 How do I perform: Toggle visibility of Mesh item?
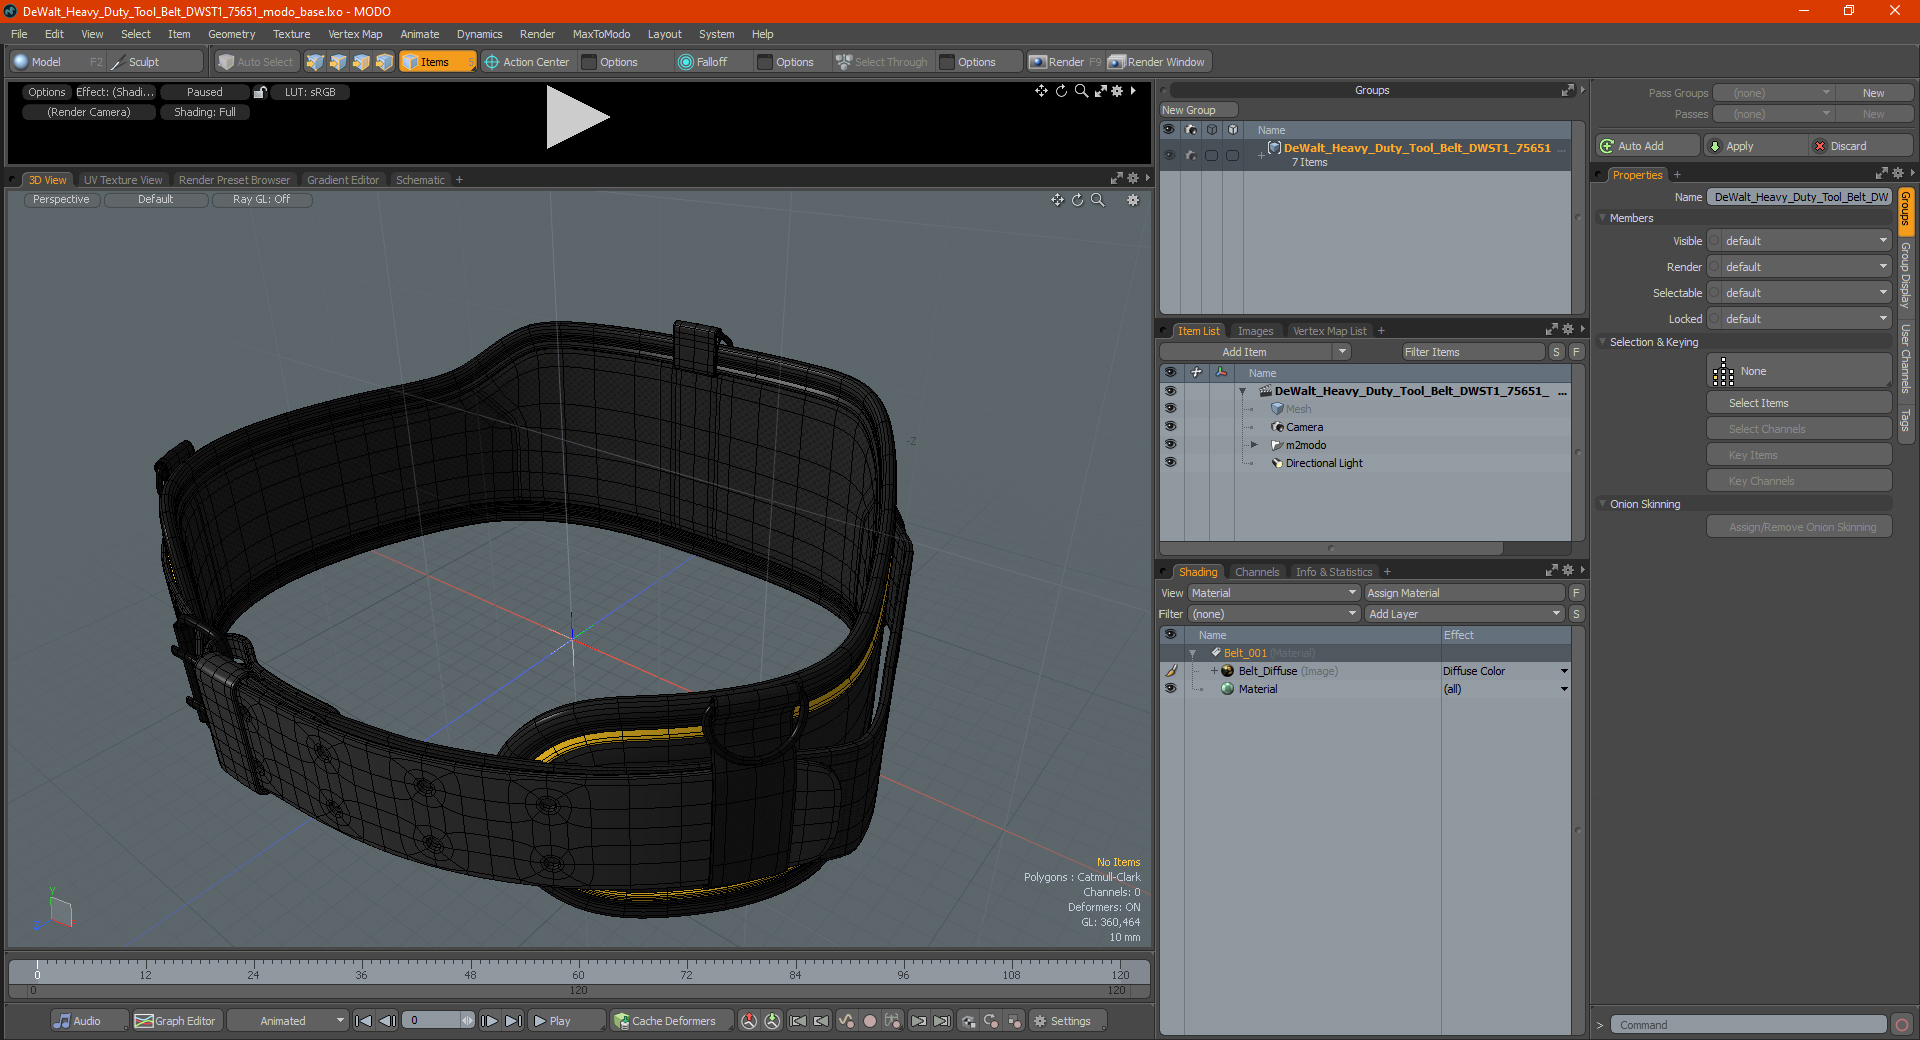pos(1170,409)
